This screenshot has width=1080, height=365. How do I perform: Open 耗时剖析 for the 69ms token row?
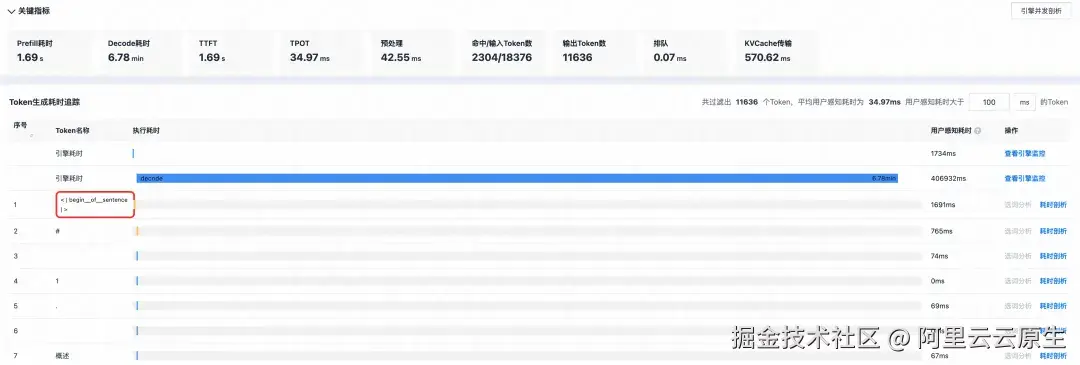point(1052,306)
